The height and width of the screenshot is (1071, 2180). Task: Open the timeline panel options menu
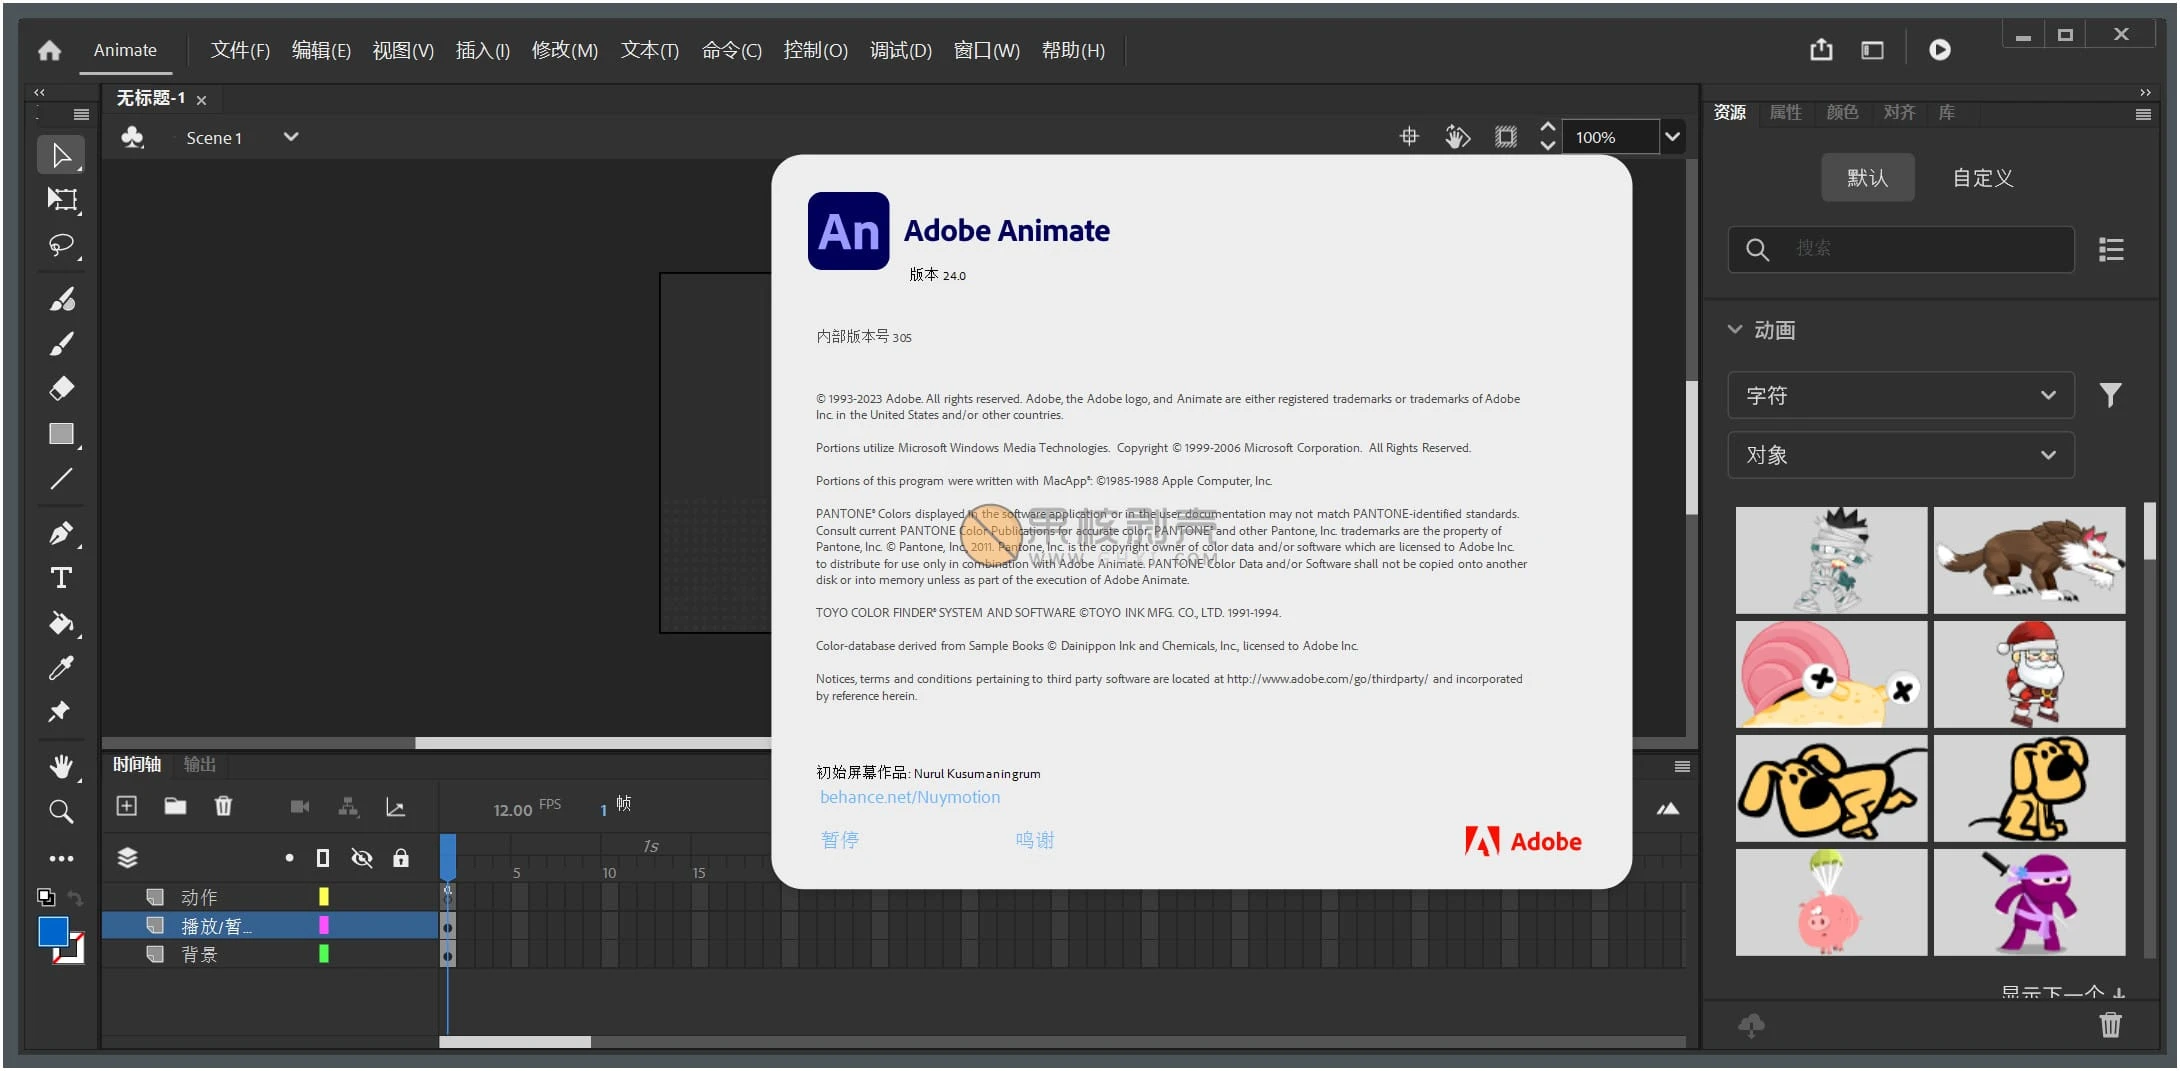point(1682,767)
